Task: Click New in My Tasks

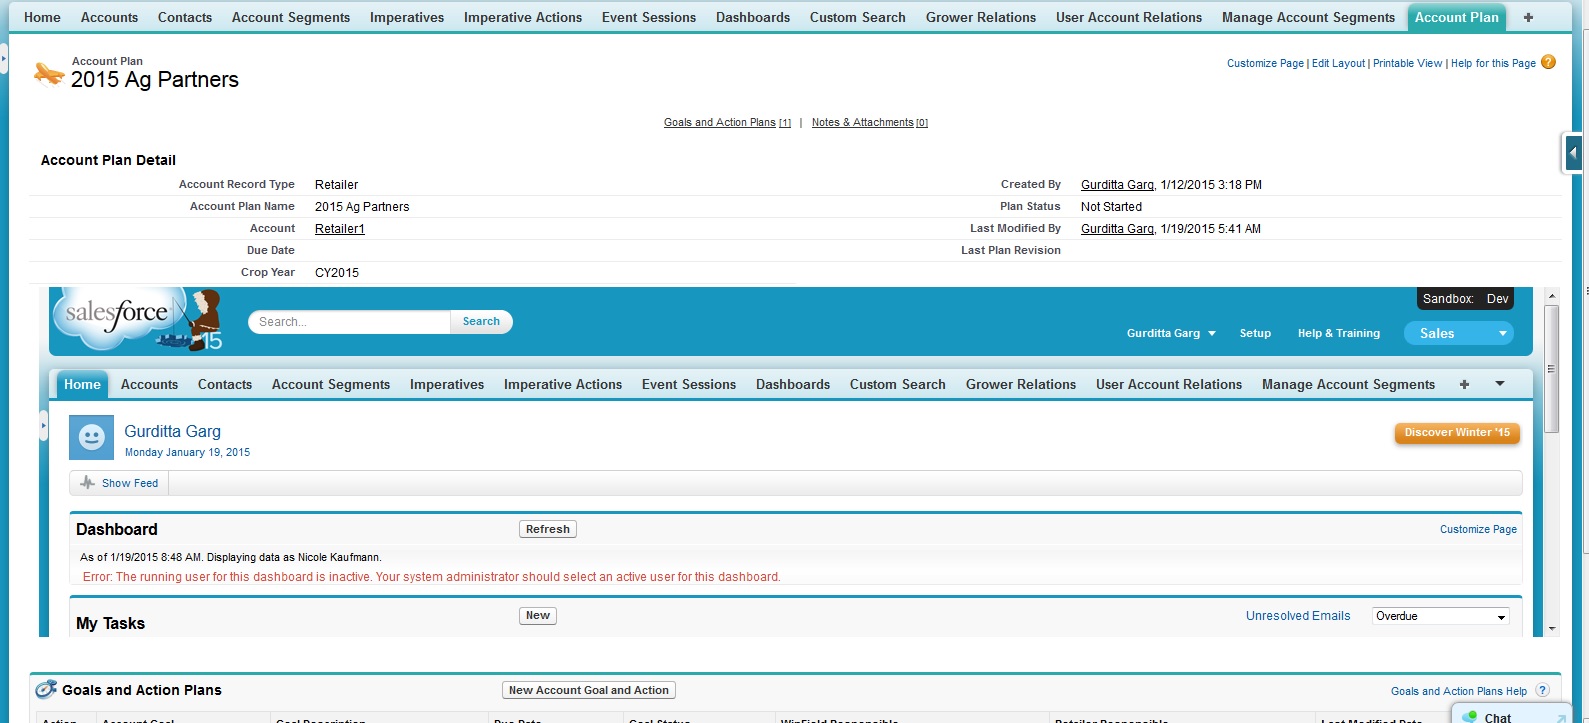Action: tap(538, 616)
